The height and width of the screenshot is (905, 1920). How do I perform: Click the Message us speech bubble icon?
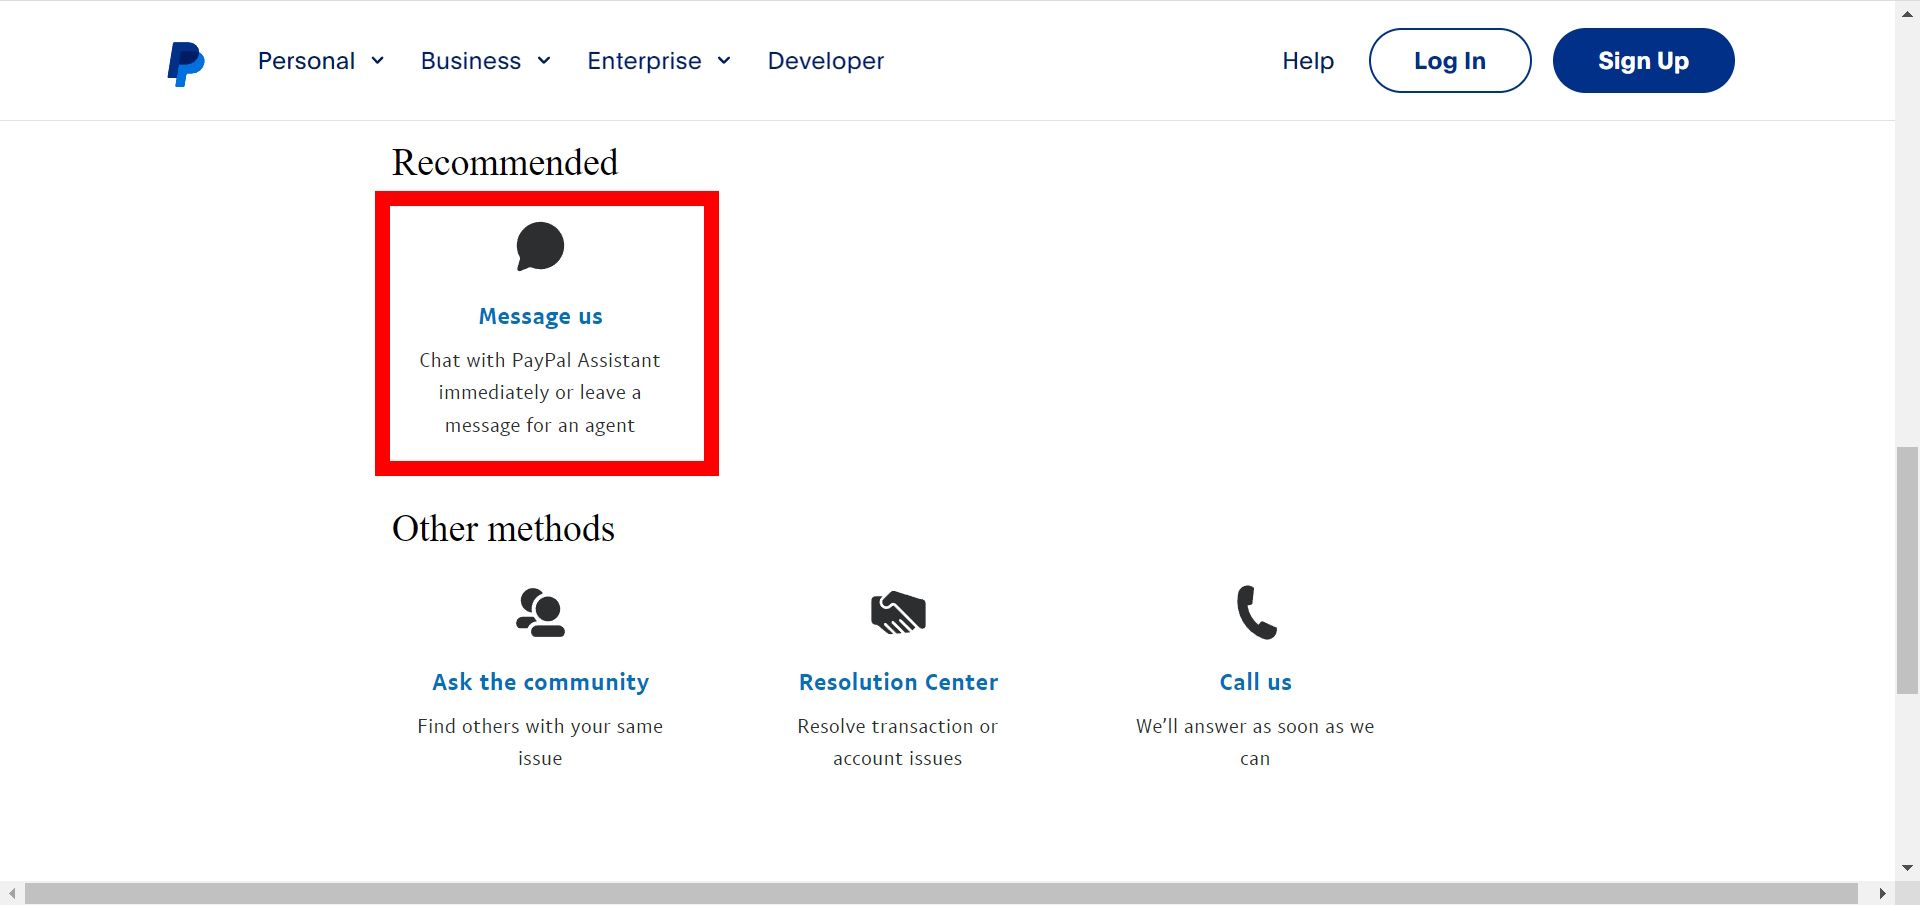point(540,246)
